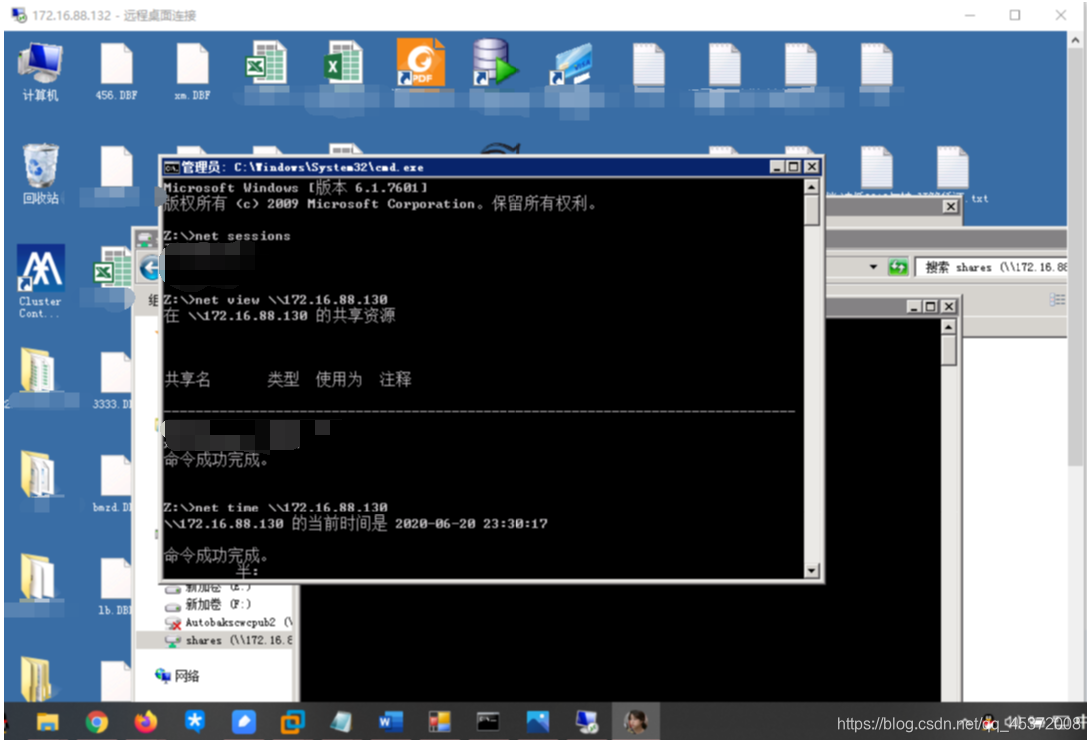
Task: Open VMware Workstation from taskbar
Action: click(x=292, y=723)
